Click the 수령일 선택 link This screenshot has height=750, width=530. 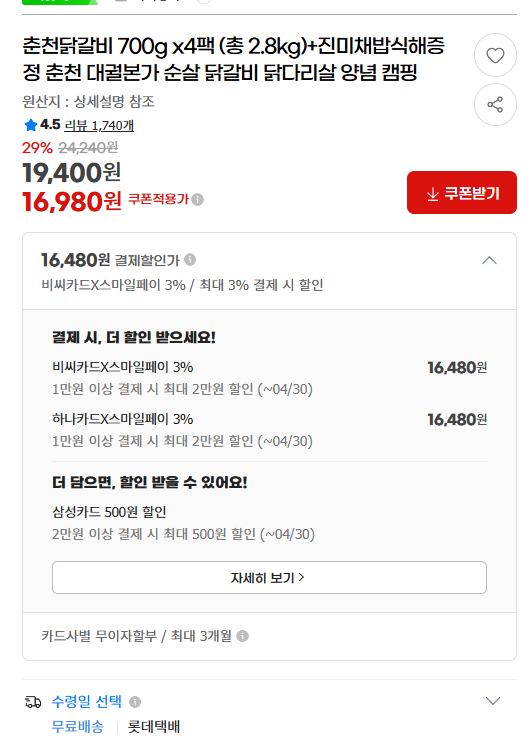click(87, 702)
